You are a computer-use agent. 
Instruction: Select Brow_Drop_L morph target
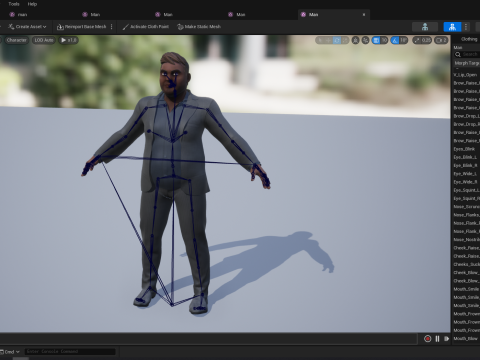tap(466, 116)
